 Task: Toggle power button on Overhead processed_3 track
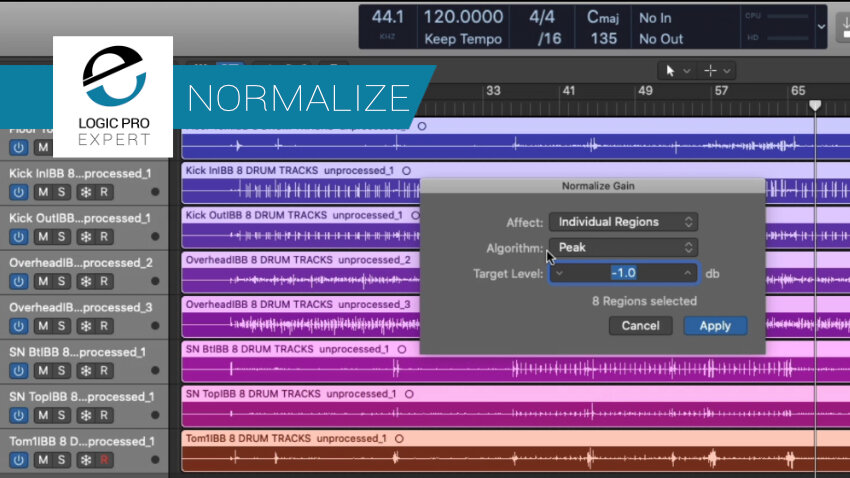pyautogui.click(x=18, y=326)
